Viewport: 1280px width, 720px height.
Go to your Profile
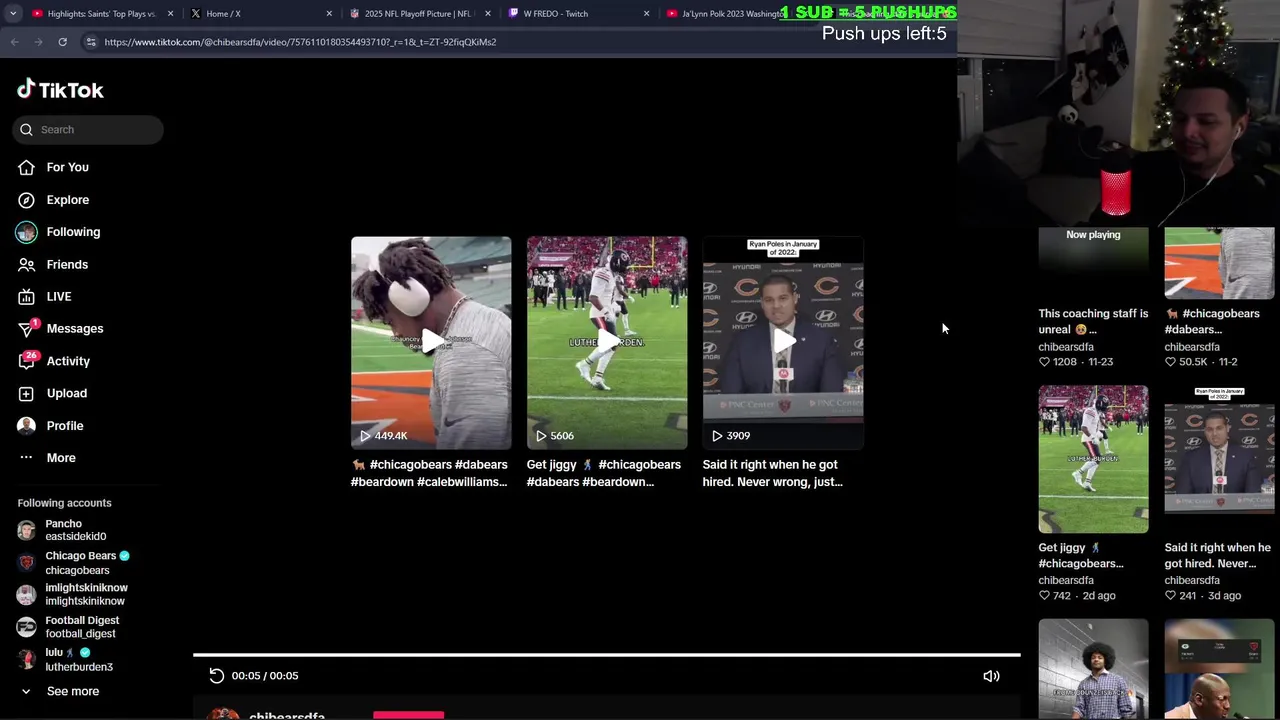click(x=65, y=425)
